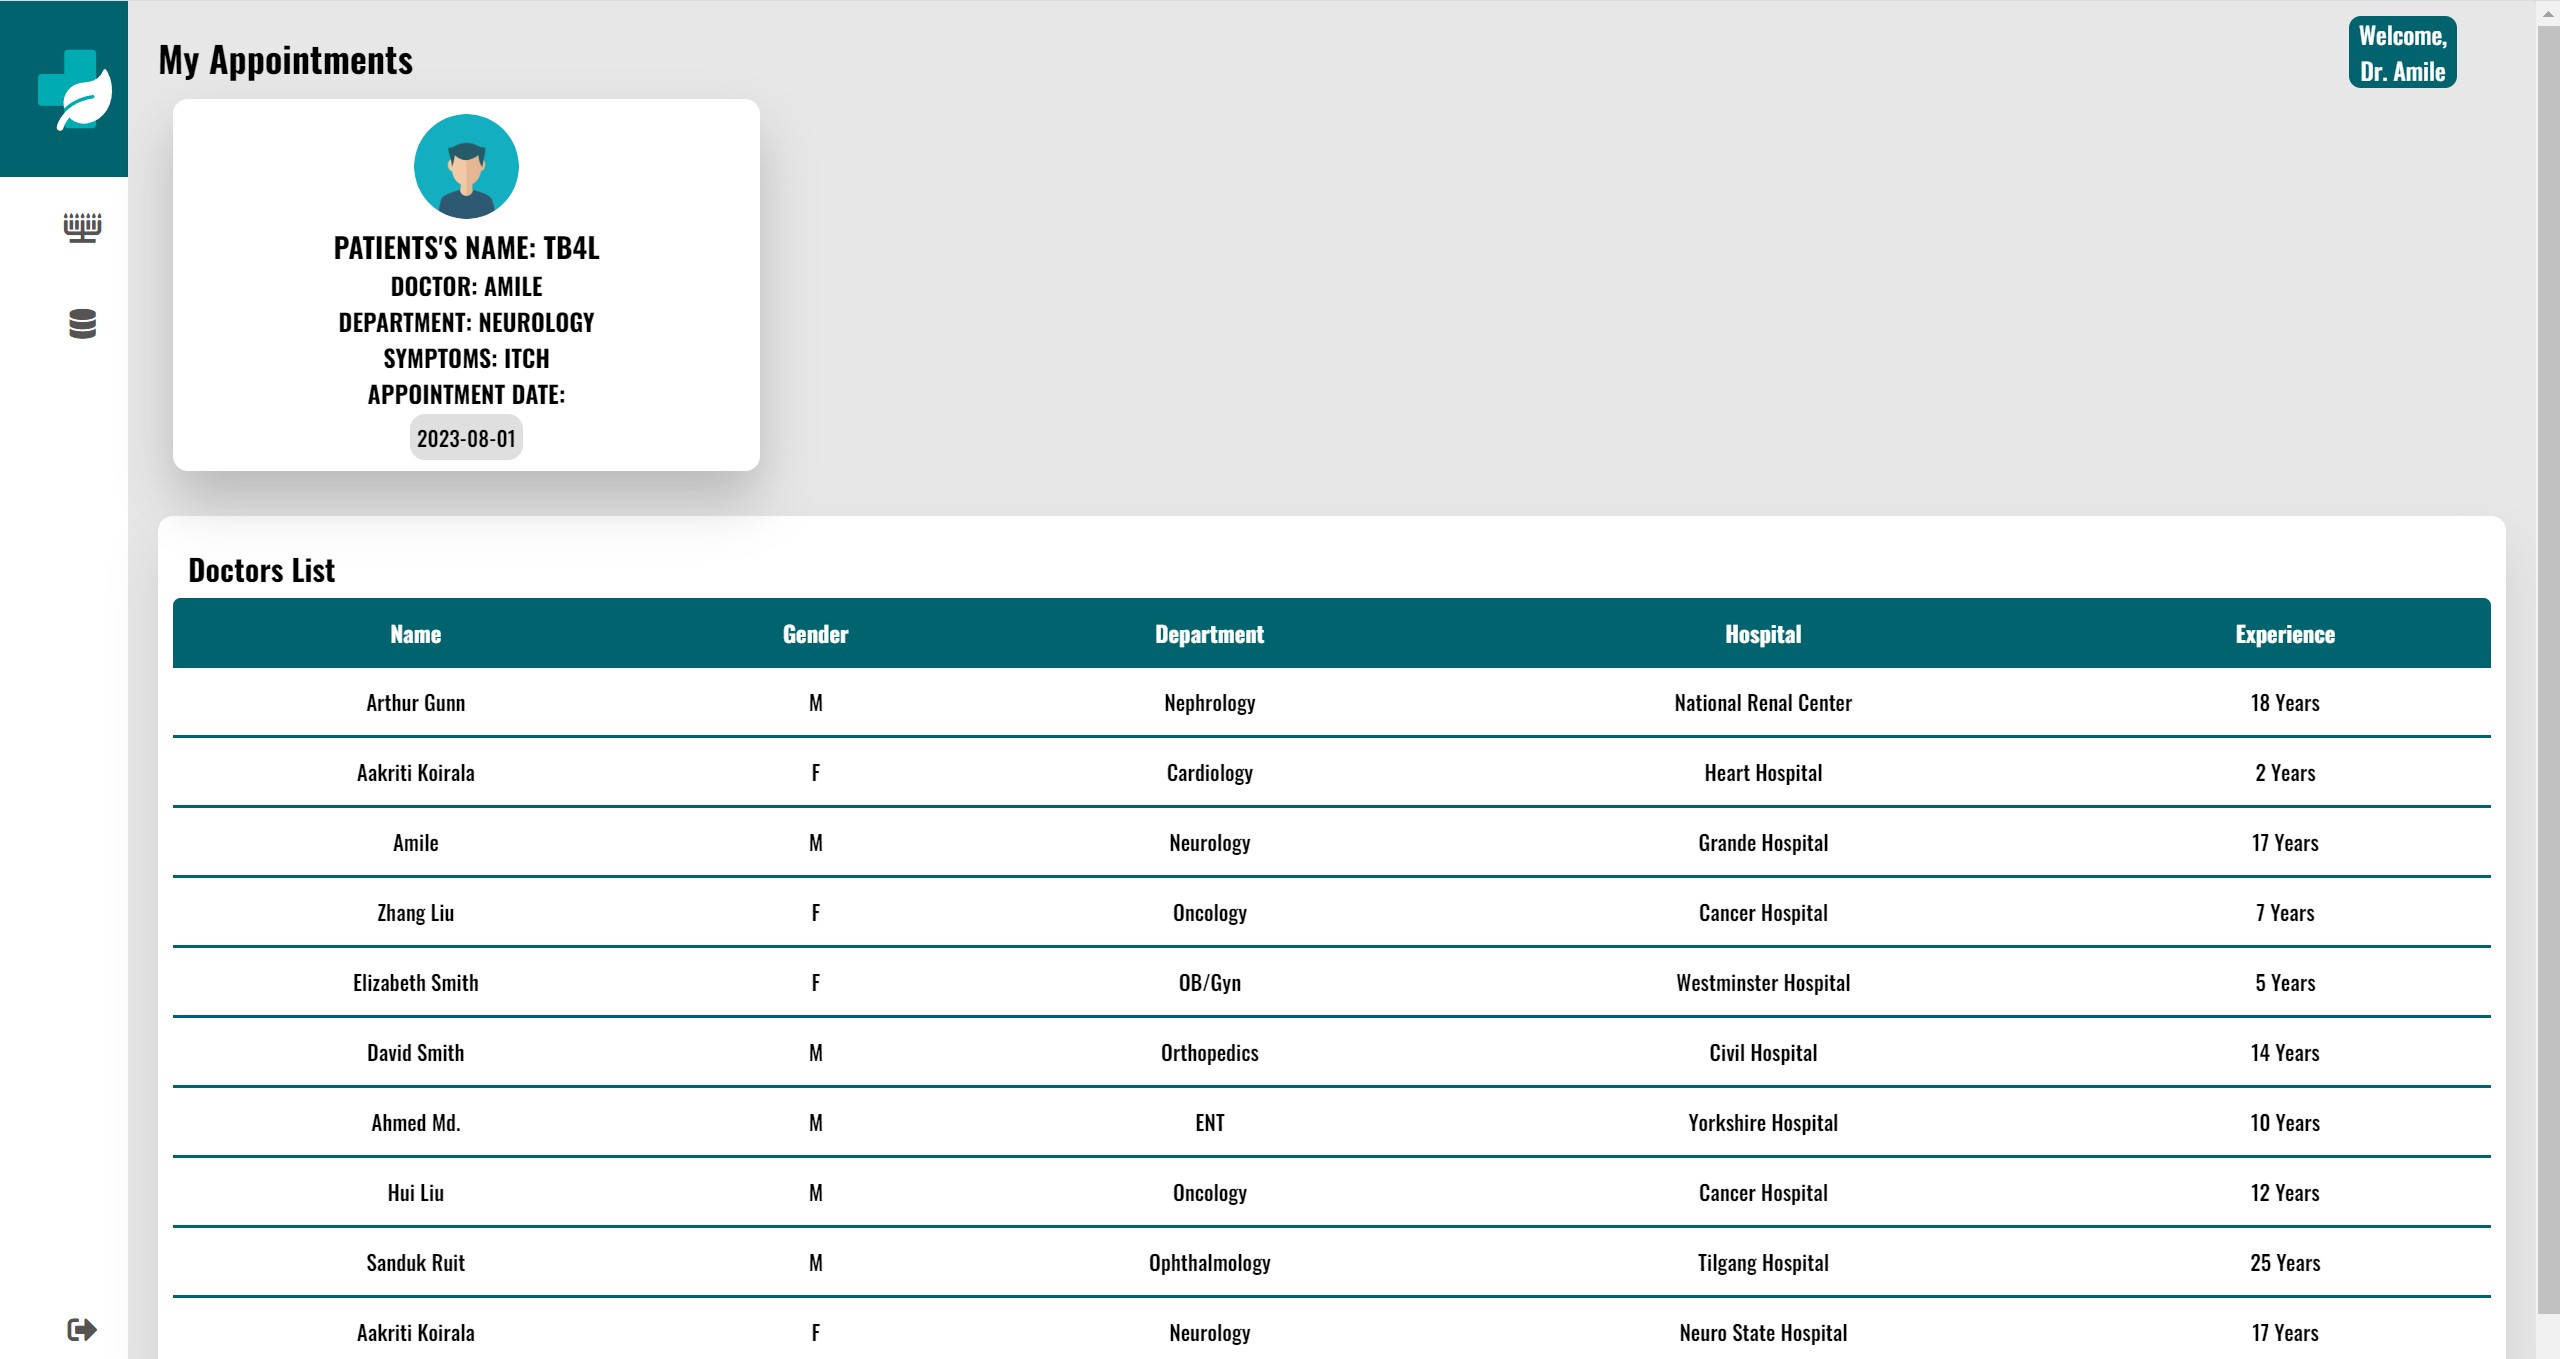Click the appointment card for patient TB4L
The width and height of the screenshot is (2560, 1359).
coord(466,285)
